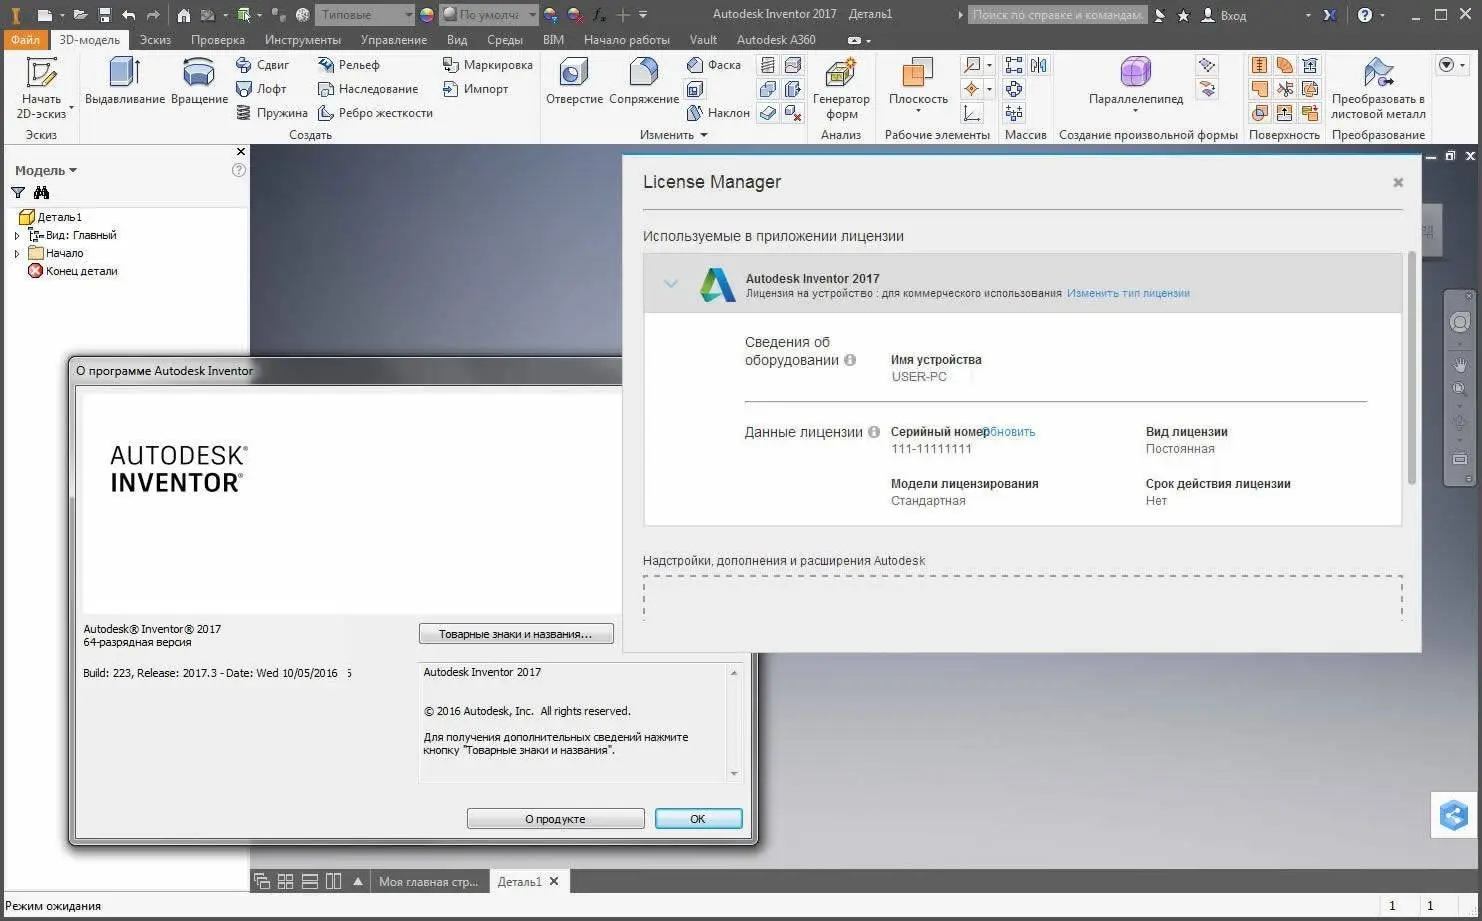This screenshot has height=921, width=1482.
Task: Select the mirror tool in Массив panel
Action: [x=1039, y=65]
